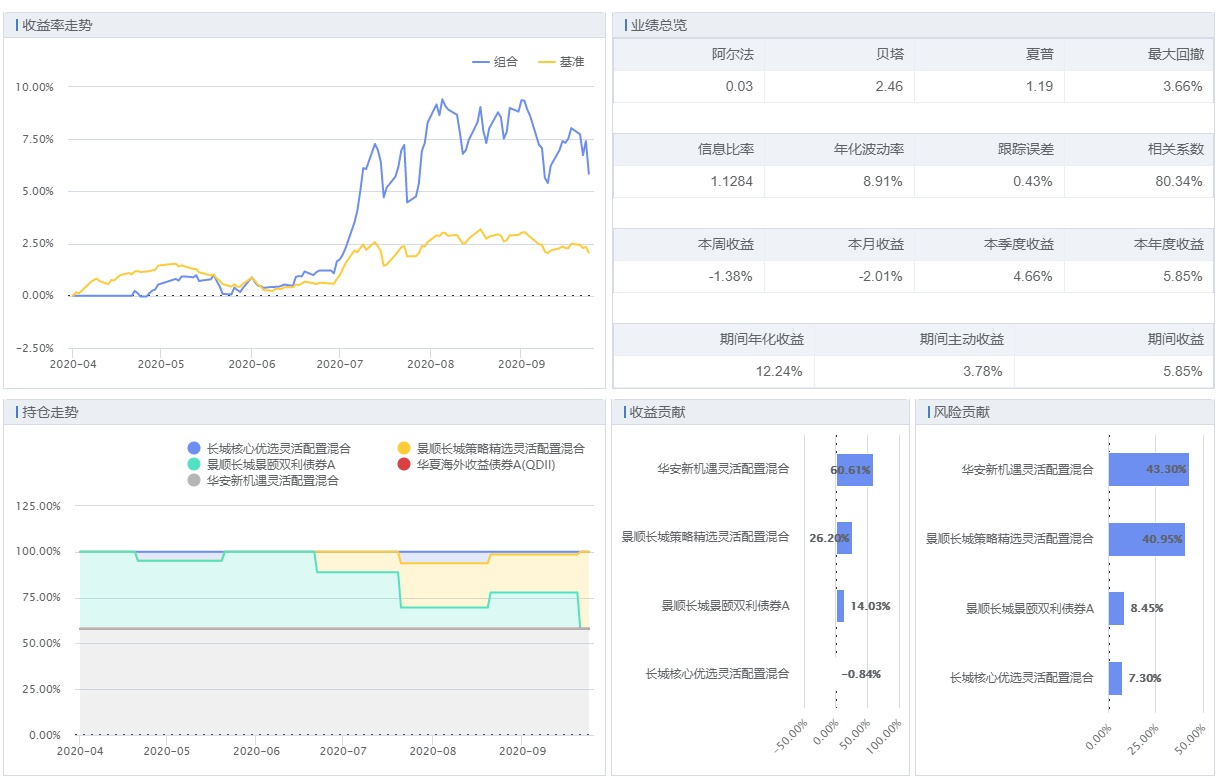Click the blue marker beside 收益贡献 title
The height and width of the screenshot is (778, 1220).
click(627, 411)
